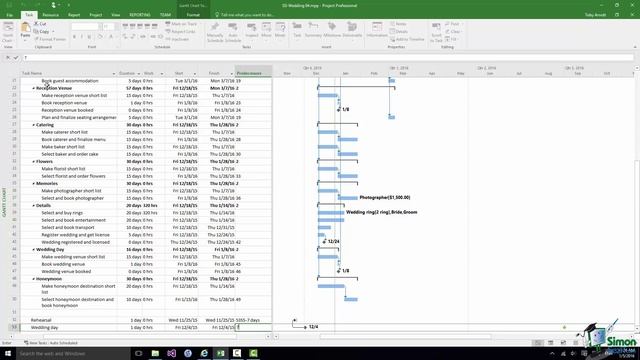This screenshot has width=640, height=360.
Task: Insert a Deliverable
Action: 352,31
